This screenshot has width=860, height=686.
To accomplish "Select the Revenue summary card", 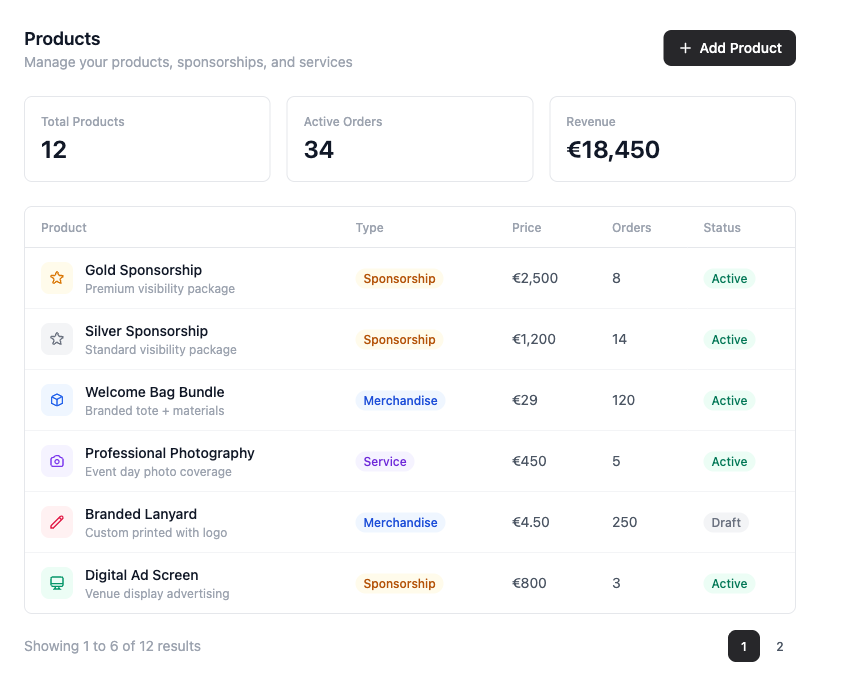I will [x=672, y=139].
